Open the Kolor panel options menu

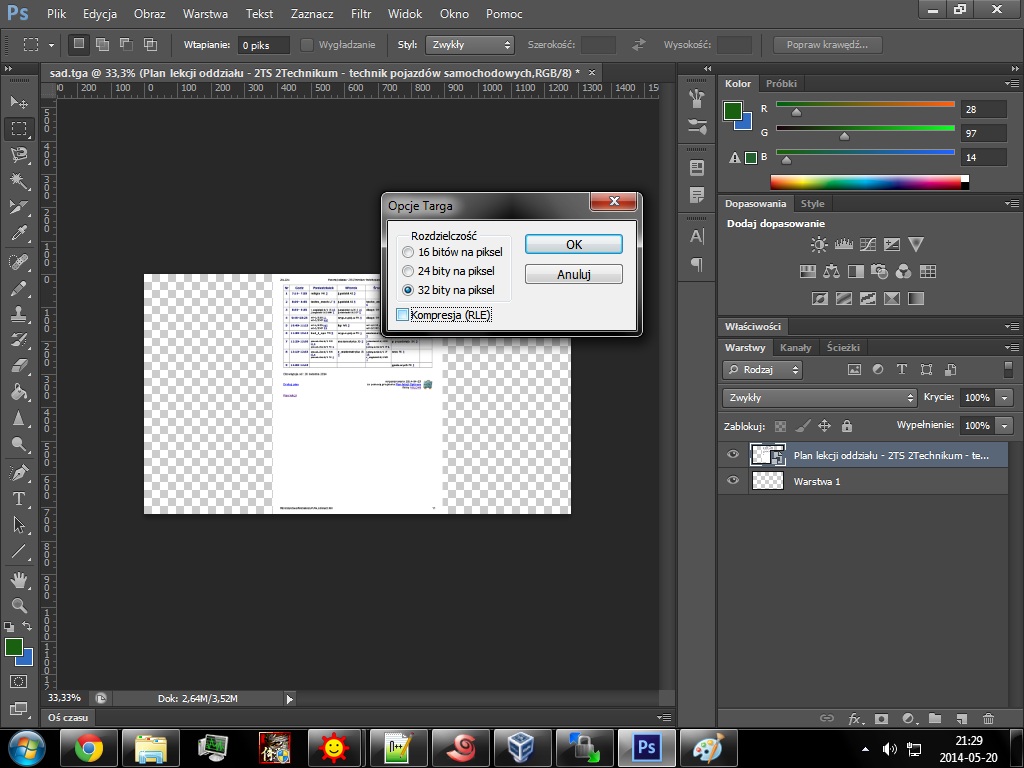[x=1012, y=84]
